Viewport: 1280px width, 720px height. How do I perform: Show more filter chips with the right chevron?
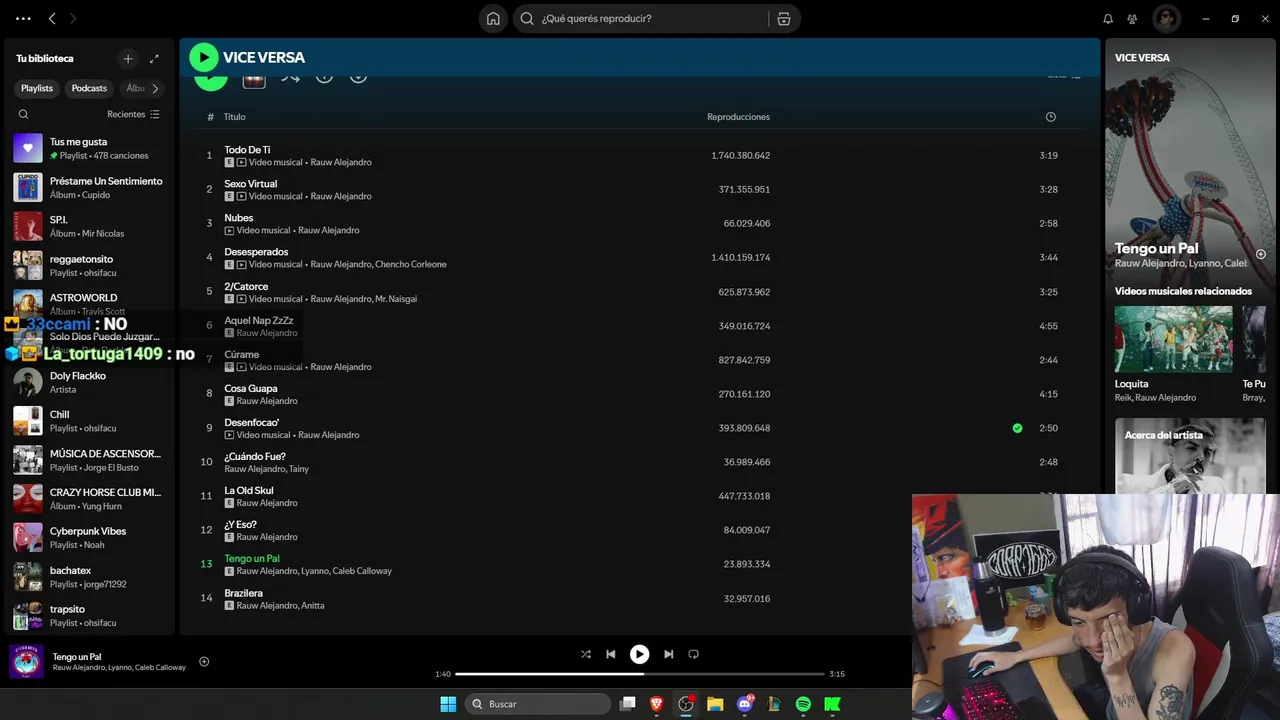[155, 88]
